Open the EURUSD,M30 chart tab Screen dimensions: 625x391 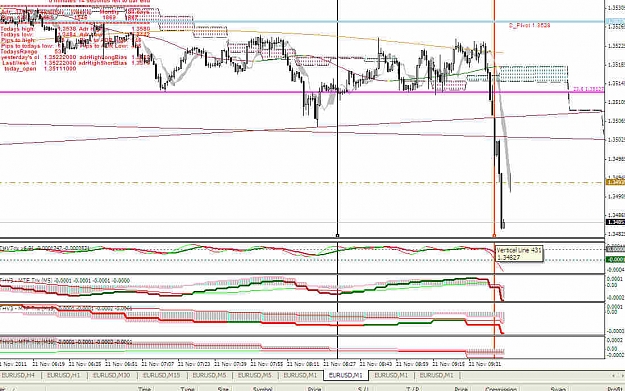click(111, 375)
